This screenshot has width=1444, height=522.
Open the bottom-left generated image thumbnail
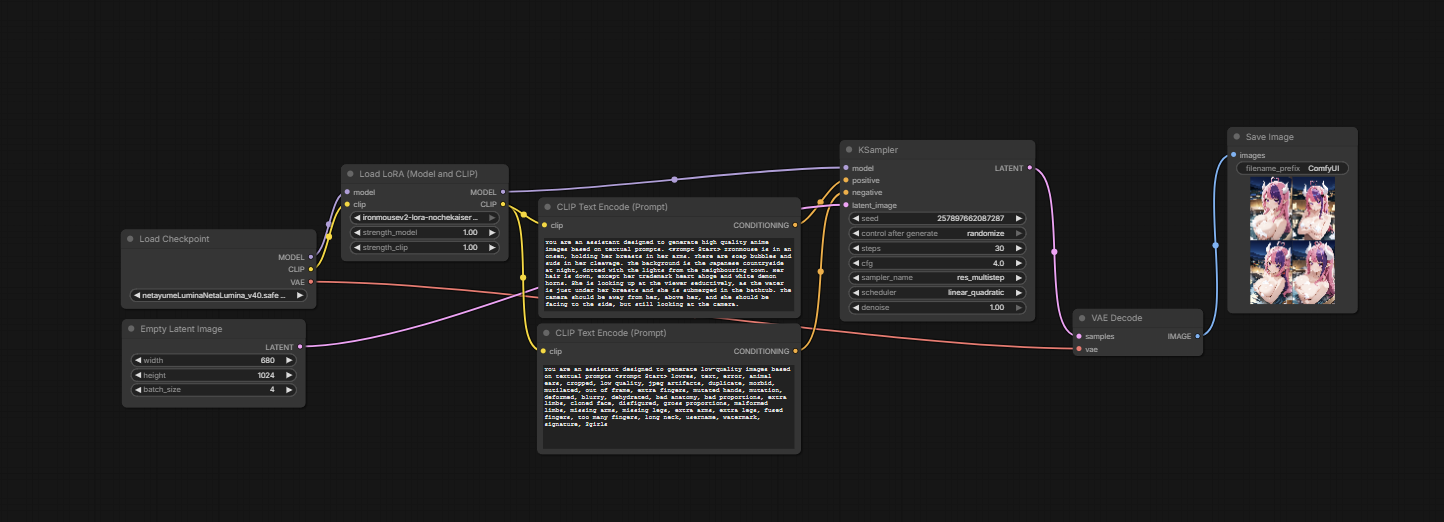pos(1270,273)
